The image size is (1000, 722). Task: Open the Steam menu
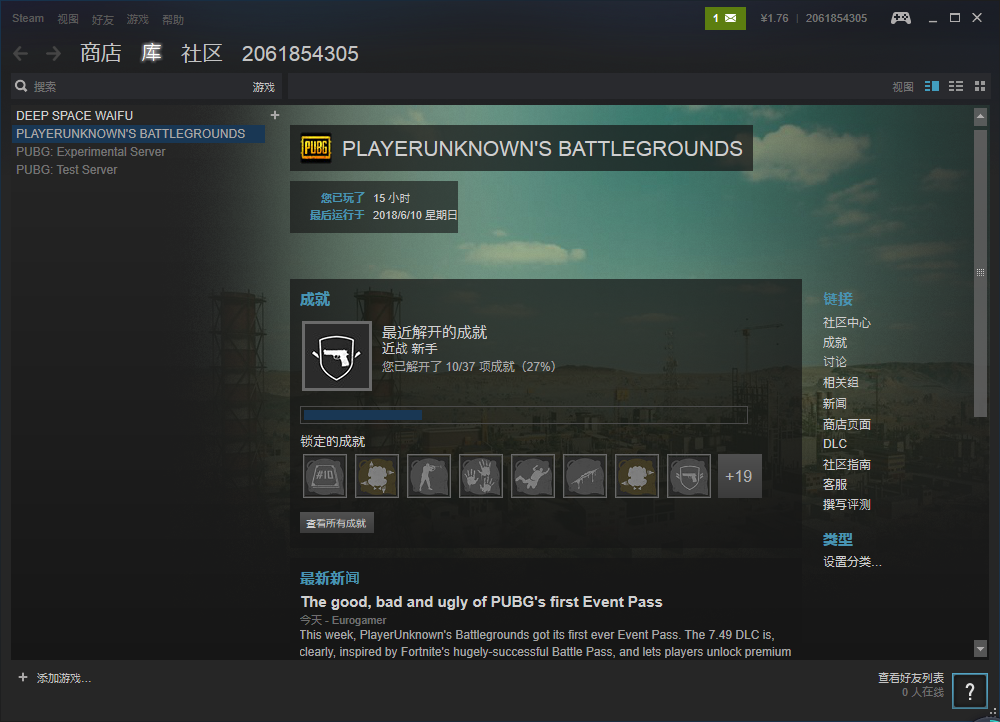[28, 18]
